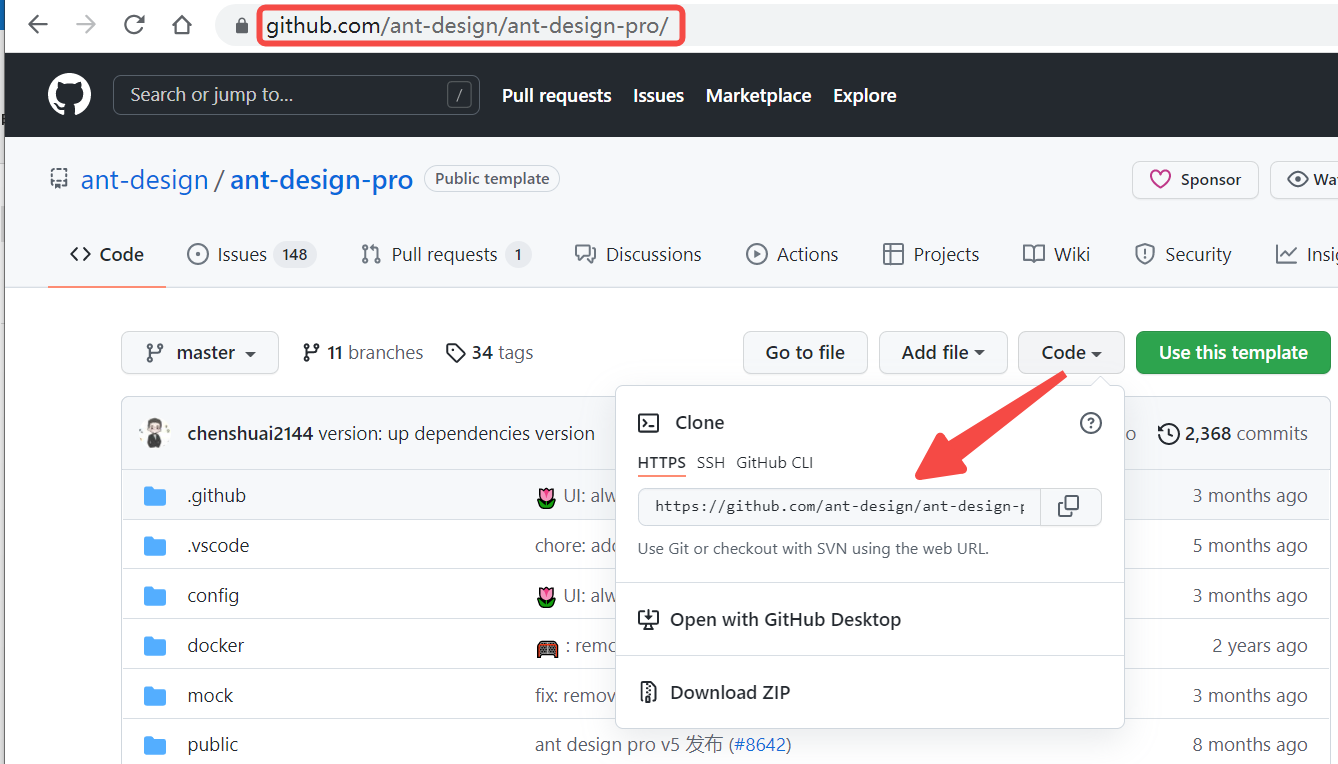Open the ant-design owner link

pos(145,180)
